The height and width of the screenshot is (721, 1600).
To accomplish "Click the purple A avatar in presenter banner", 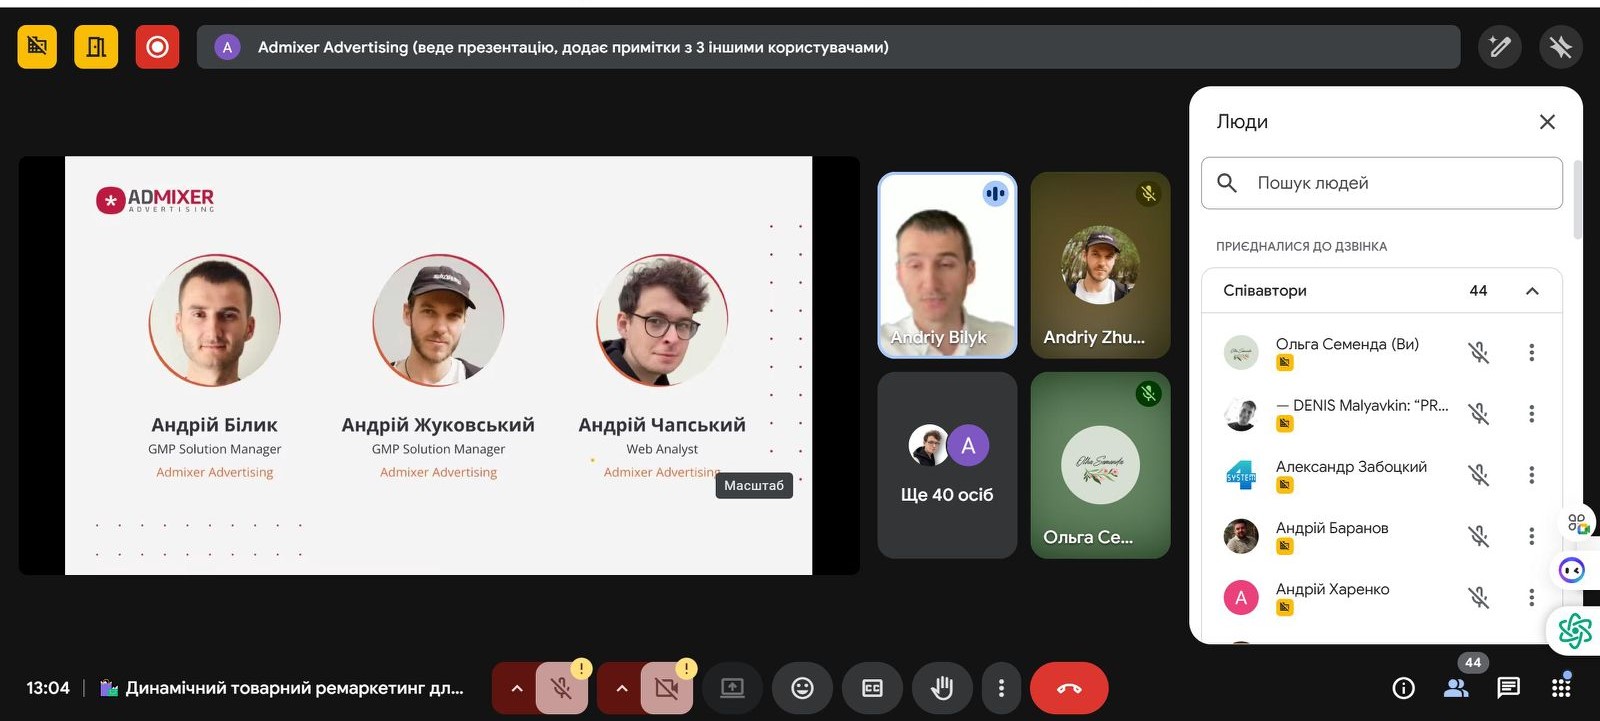I will [x=227, y=47].
